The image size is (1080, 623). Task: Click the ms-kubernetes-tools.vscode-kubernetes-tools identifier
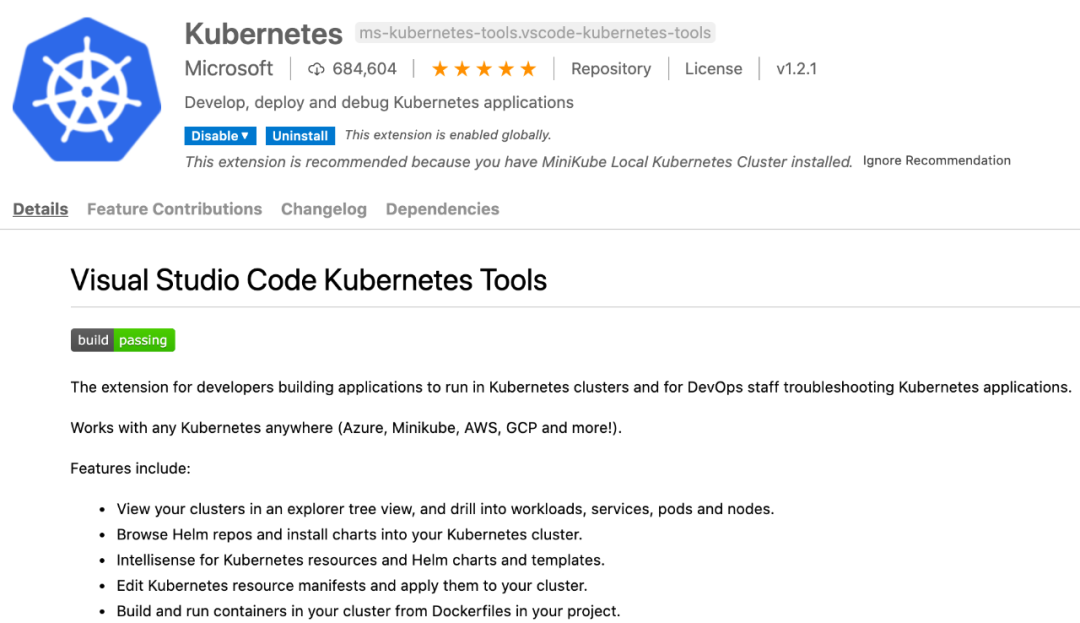click(535, 32)
